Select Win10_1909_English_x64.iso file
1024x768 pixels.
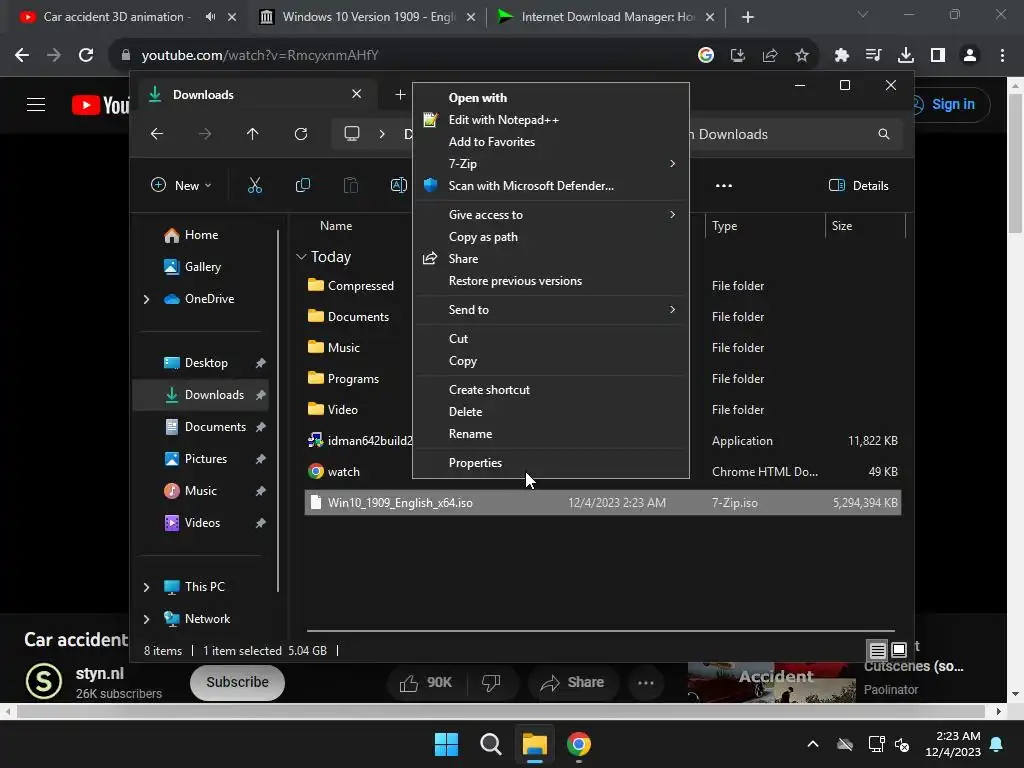pyautogui.click(x=603, y=503)
